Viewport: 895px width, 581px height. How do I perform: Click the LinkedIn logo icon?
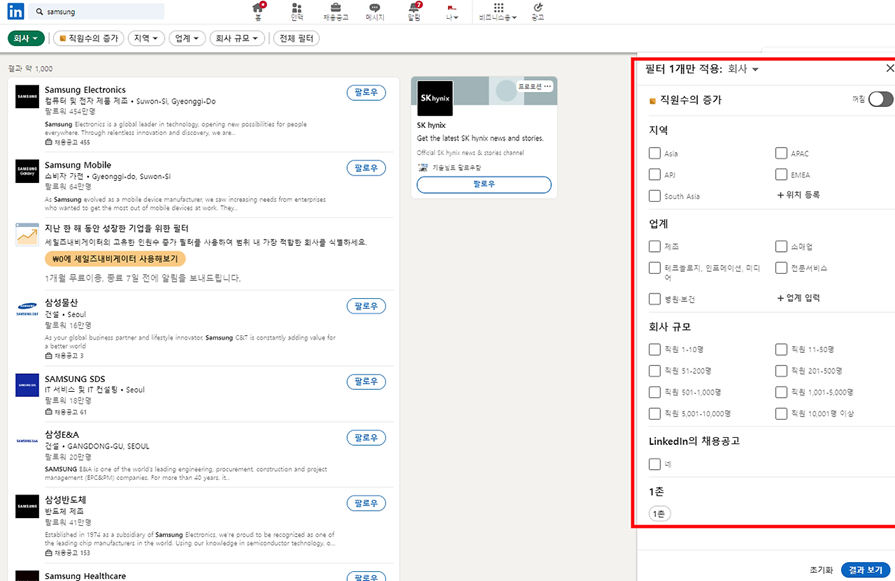coord(16,11)
